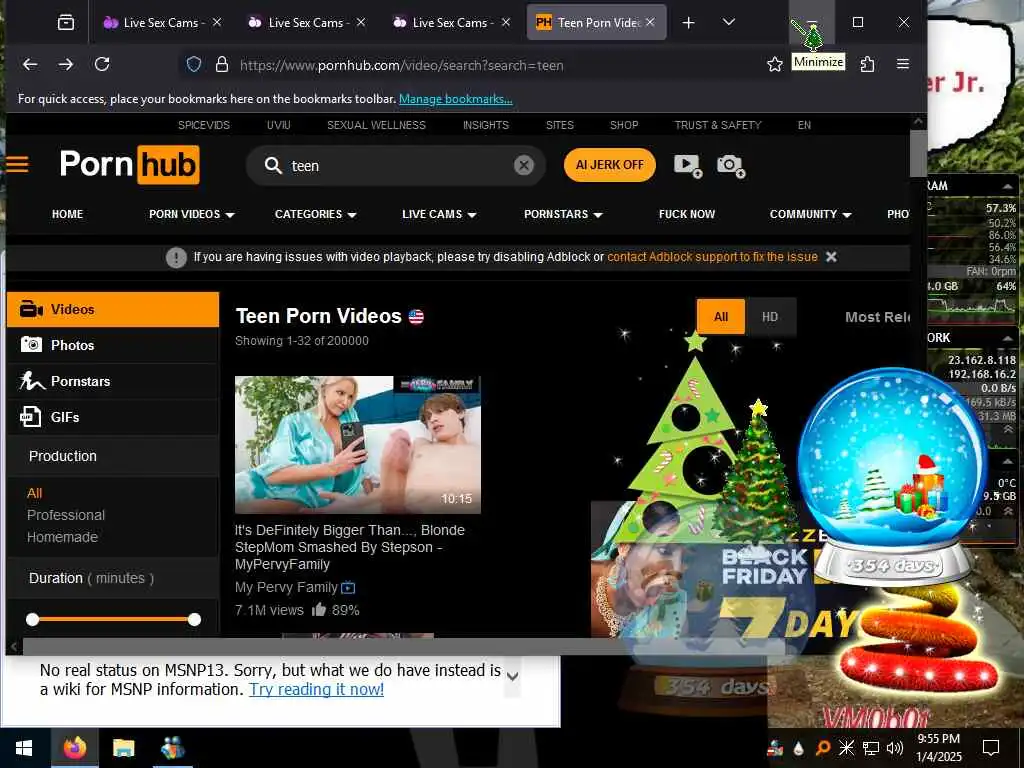Click the magnifier icon in the search box
Viewport: 1024px width, 768px height.
273,165
